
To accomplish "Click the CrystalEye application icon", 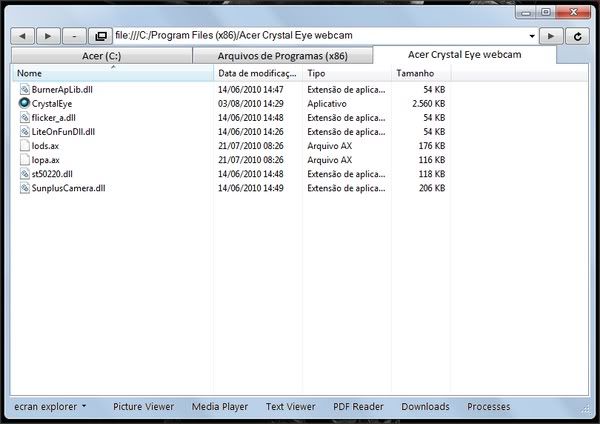I will click(24, 103).
